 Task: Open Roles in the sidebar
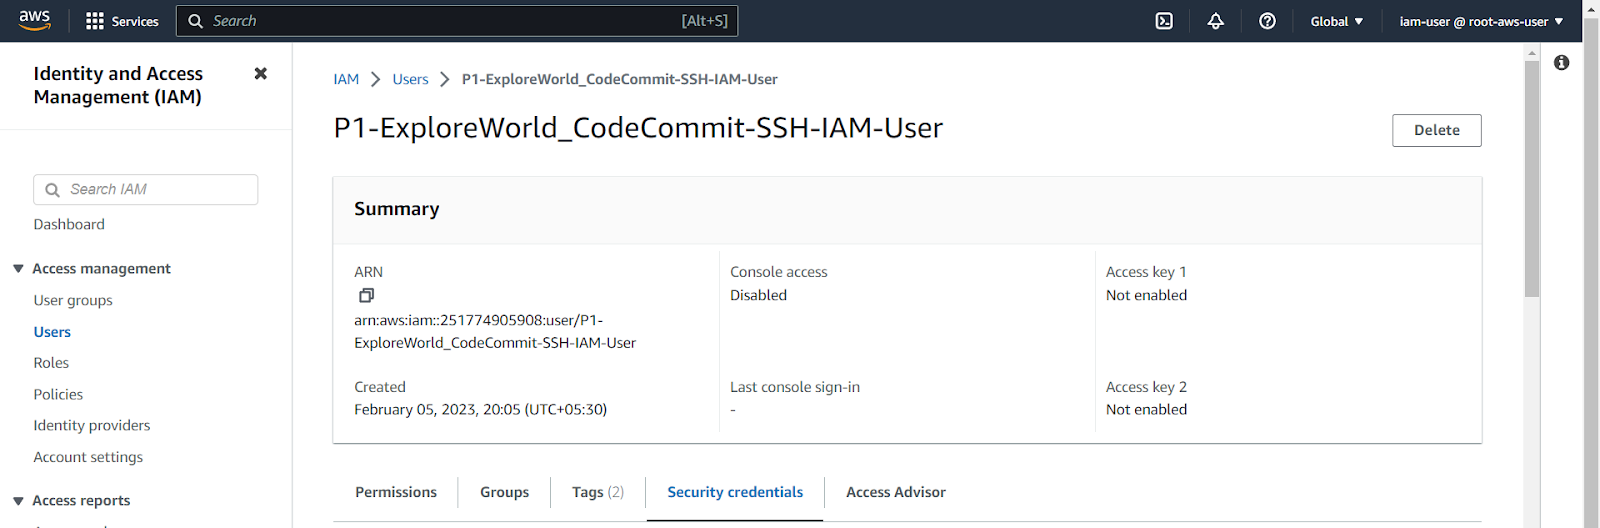[x=51, y=363]
